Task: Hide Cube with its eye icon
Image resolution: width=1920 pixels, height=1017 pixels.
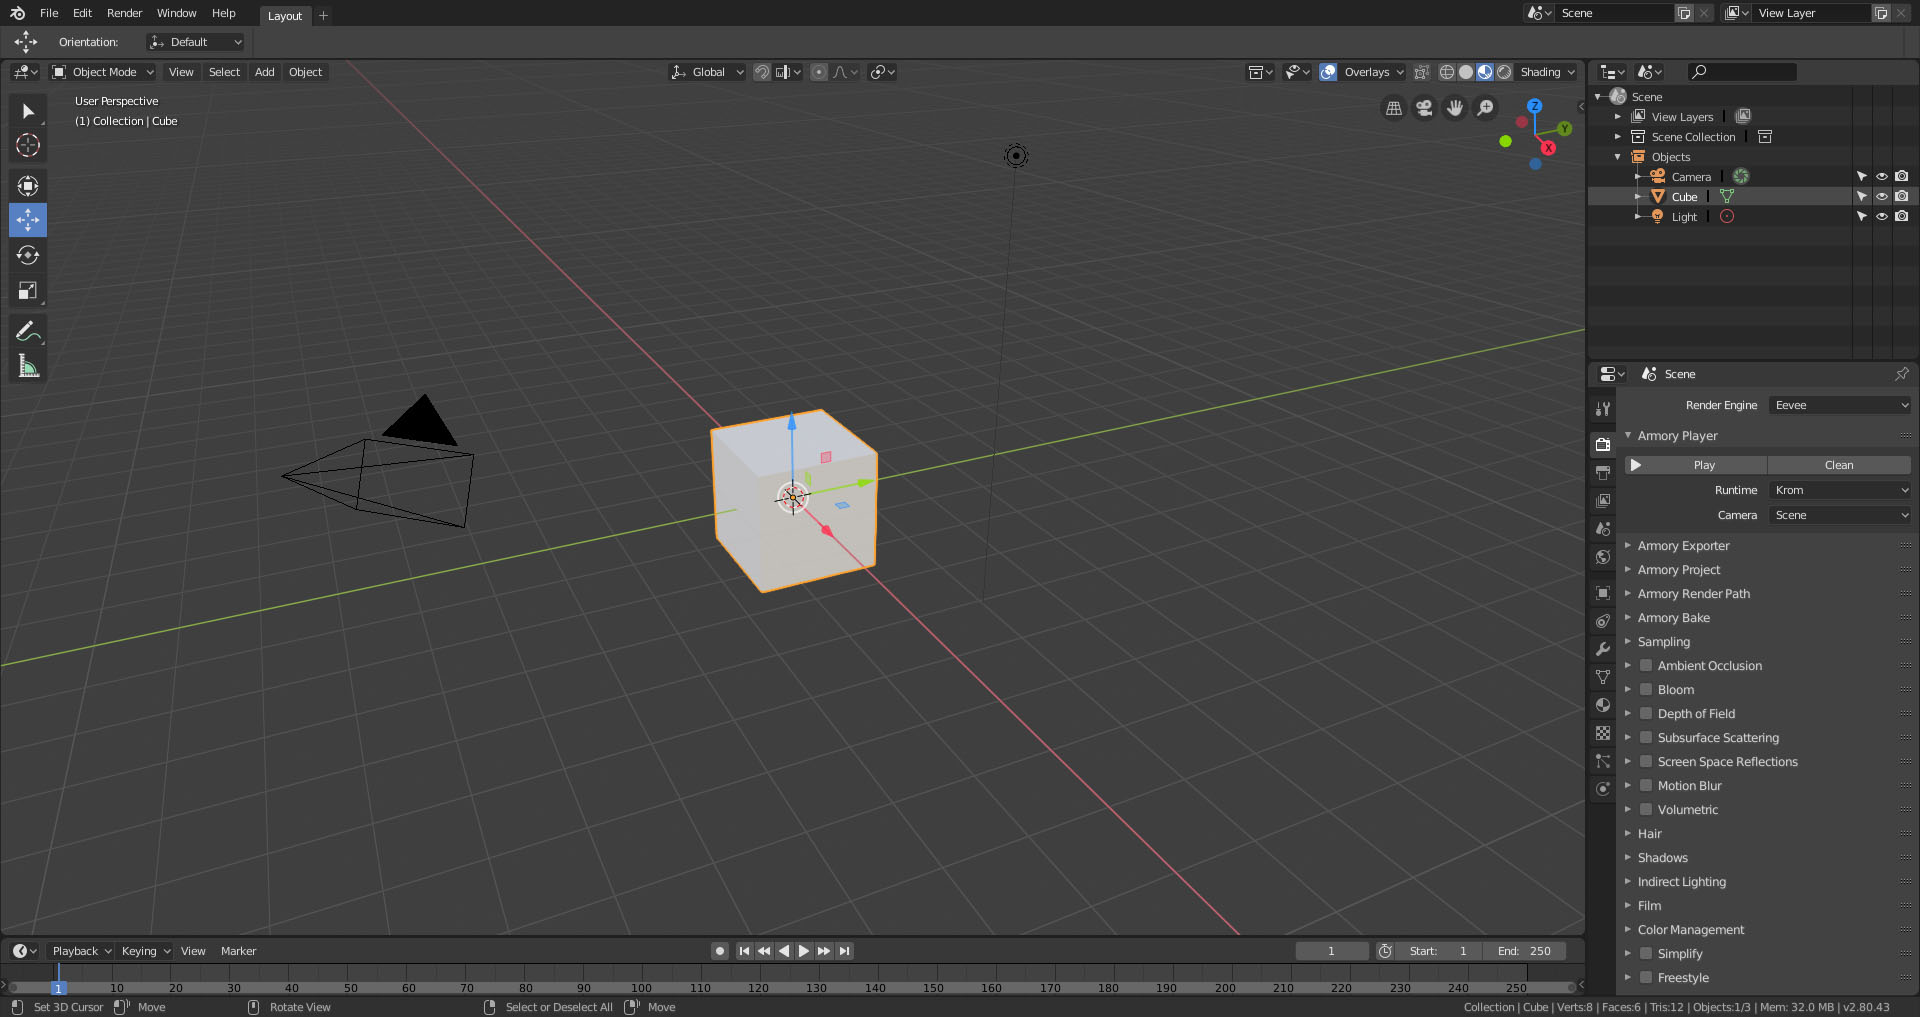Action: click(1881, 197)
